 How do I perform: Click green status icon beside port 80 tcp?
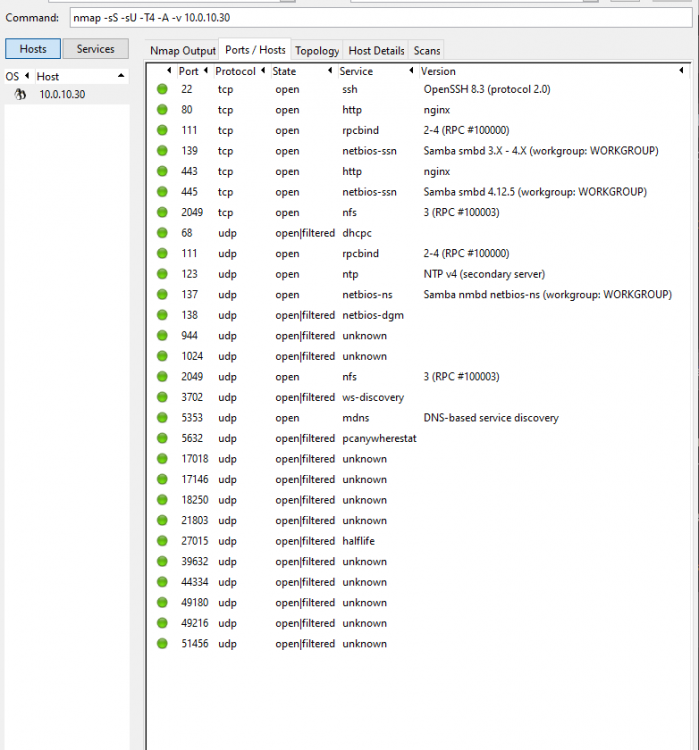point(162,110)
